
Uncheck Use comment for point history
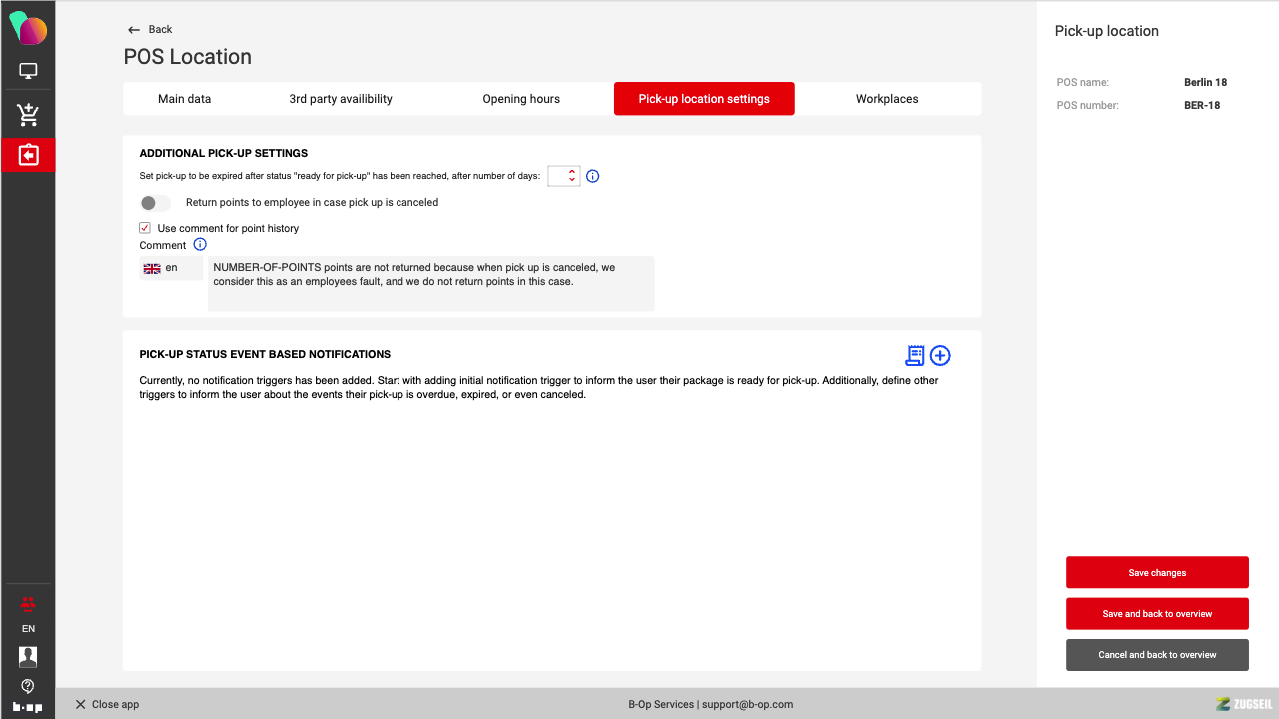(145, 228)
